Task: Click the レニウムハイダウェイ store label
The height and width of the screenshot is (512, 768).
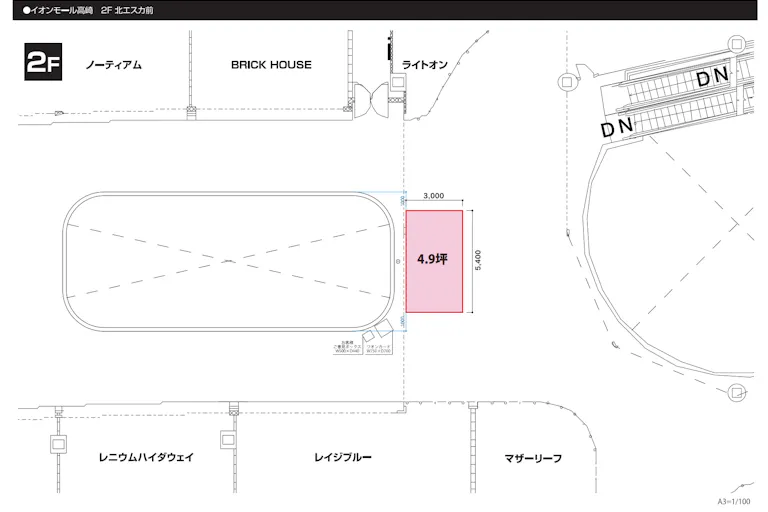Action: pyautogui.click(x=146, y=457)
